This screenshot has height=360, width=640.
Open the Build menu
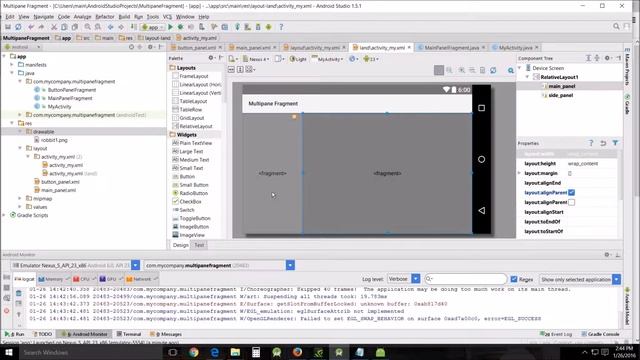coord(124,17)
